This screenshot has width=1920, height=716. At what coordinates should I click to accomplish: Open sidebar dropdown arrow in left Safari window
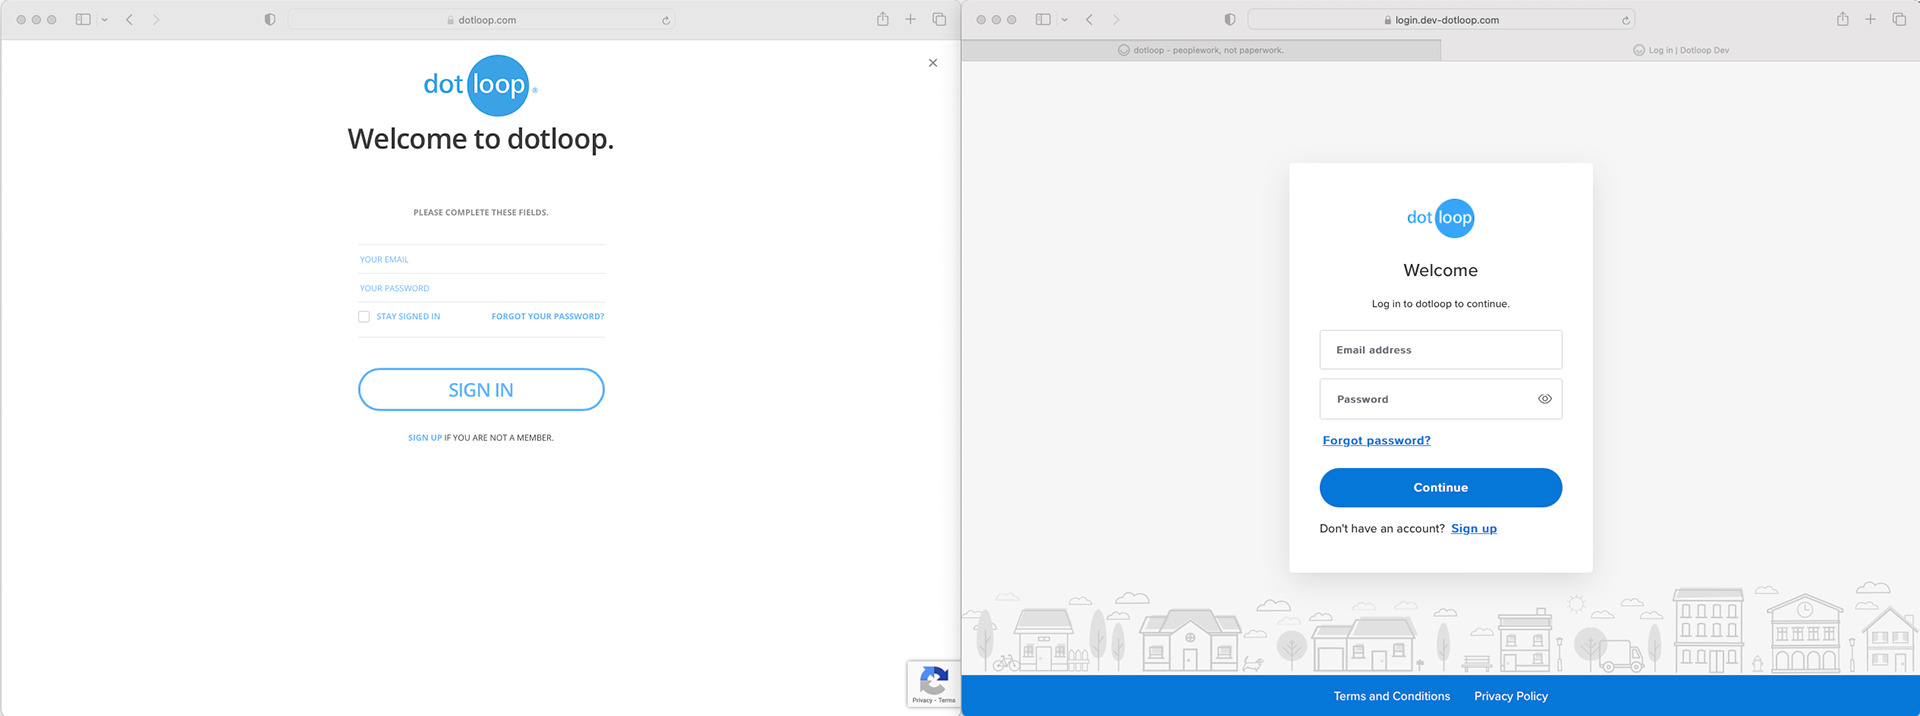(x=104, y=20)
